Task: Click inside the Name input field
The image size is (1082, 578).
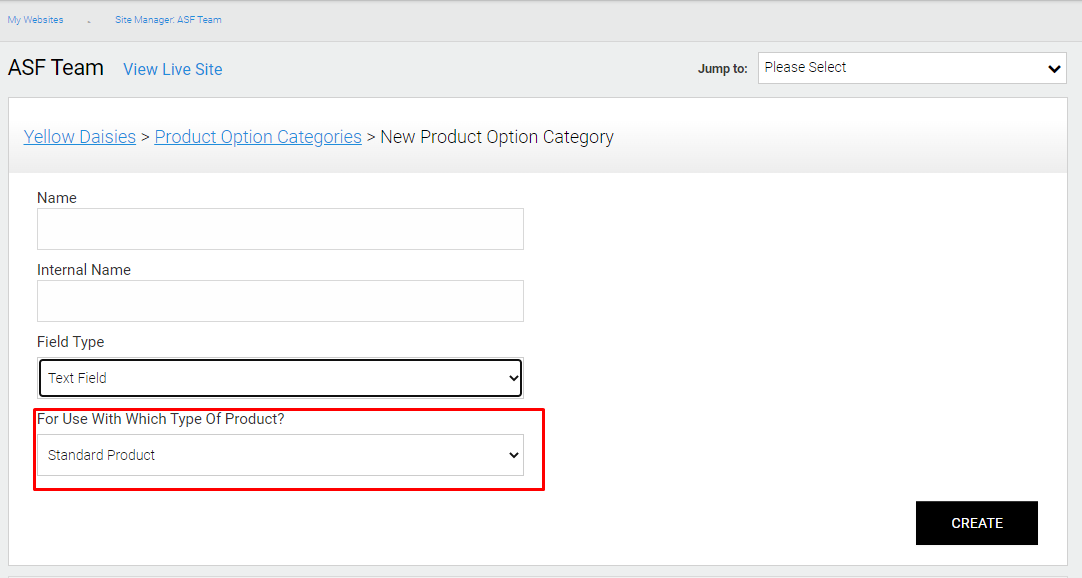Action: click(280, 229)
